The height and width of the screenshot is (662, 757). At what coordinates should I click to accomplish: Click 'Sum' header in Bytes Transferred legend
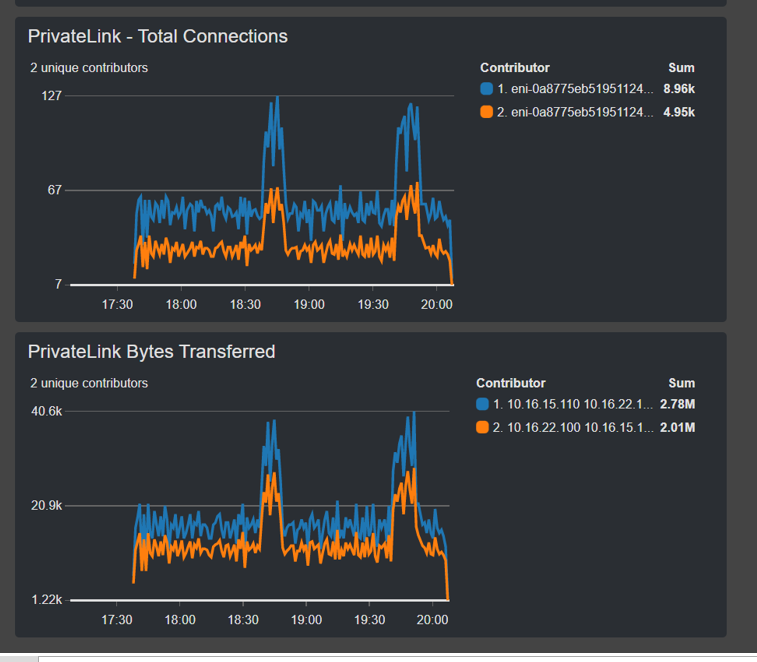(x=682, y=383)
